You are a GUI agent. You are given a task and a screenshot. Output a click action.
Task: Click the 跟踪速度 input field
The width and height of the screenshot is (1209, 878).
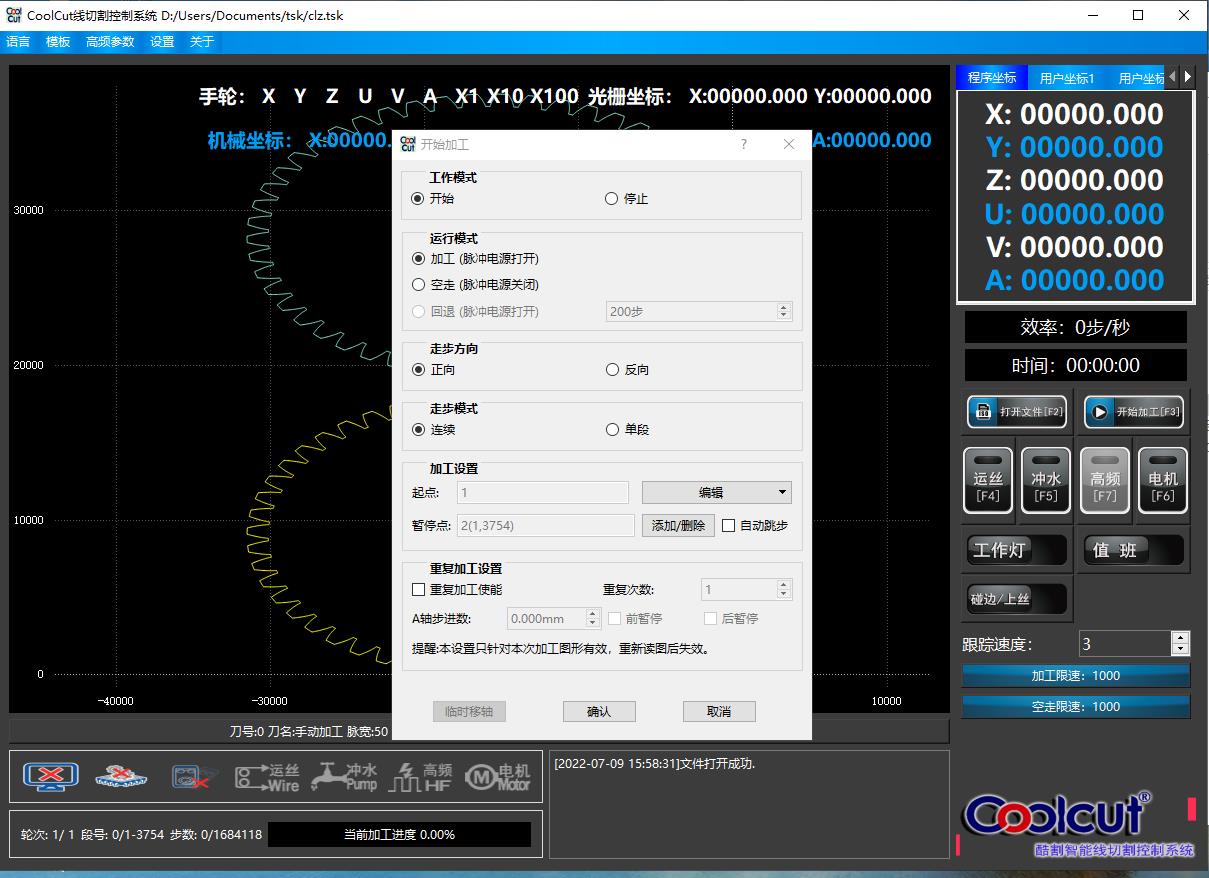[1125, 644]
